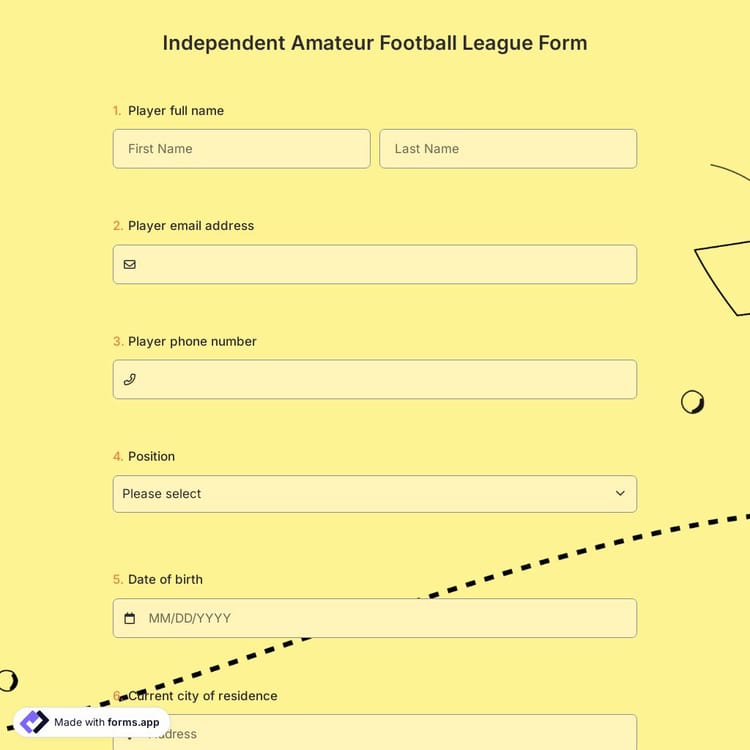The image size is (750, 750).
Task: Focus the First Name field
Action: coord(241,149)
